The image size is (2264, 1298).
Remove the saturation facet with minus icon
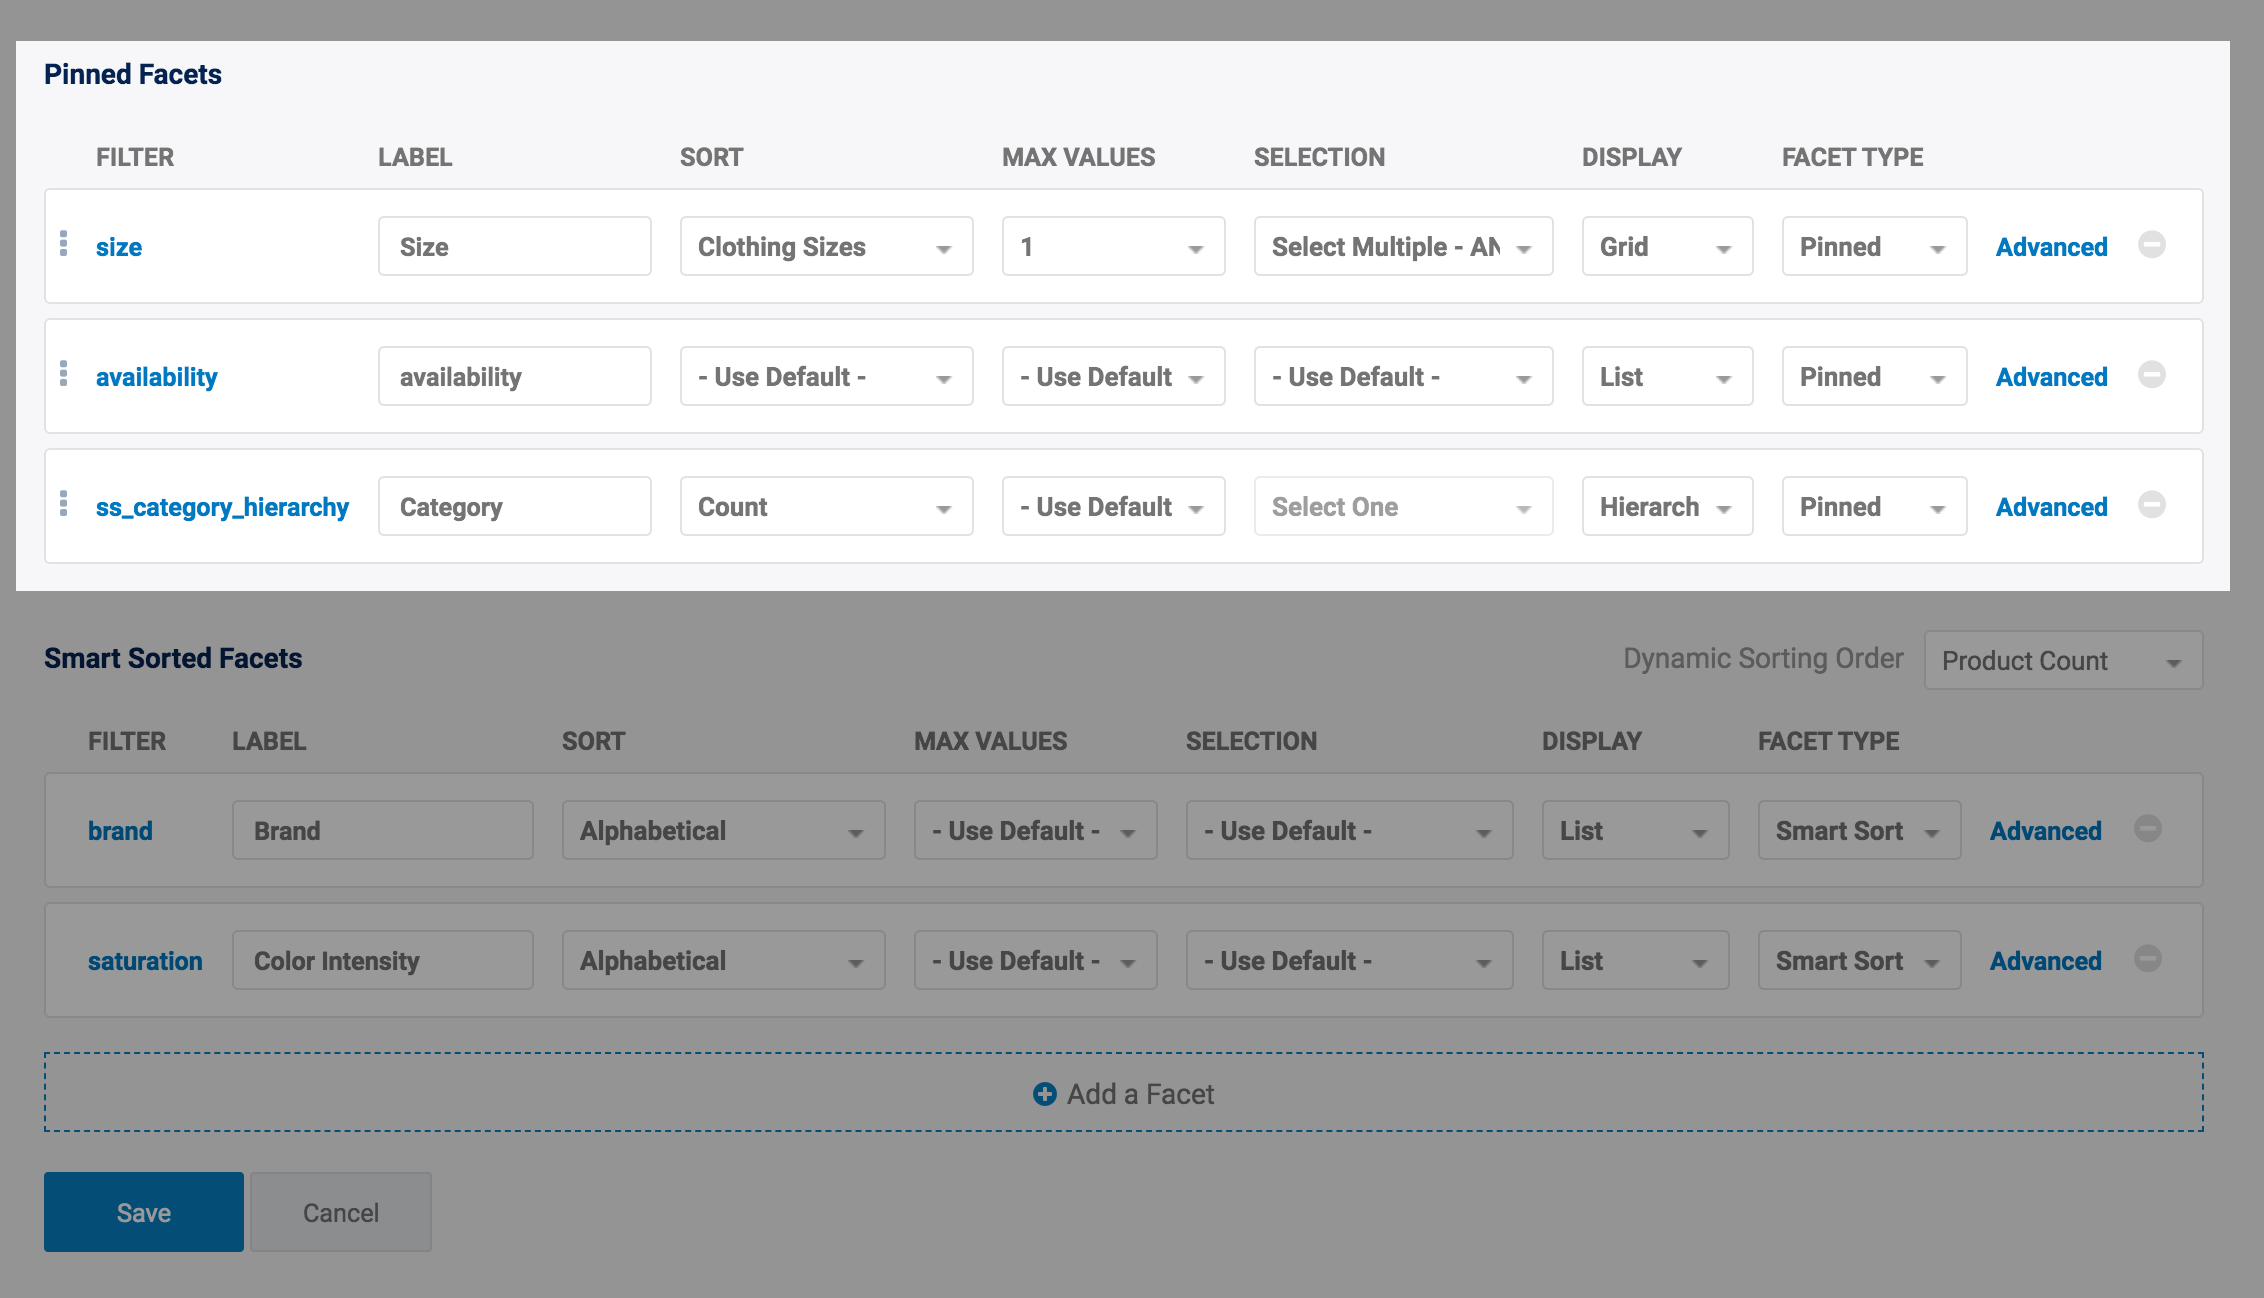(x=2147, y=959)
